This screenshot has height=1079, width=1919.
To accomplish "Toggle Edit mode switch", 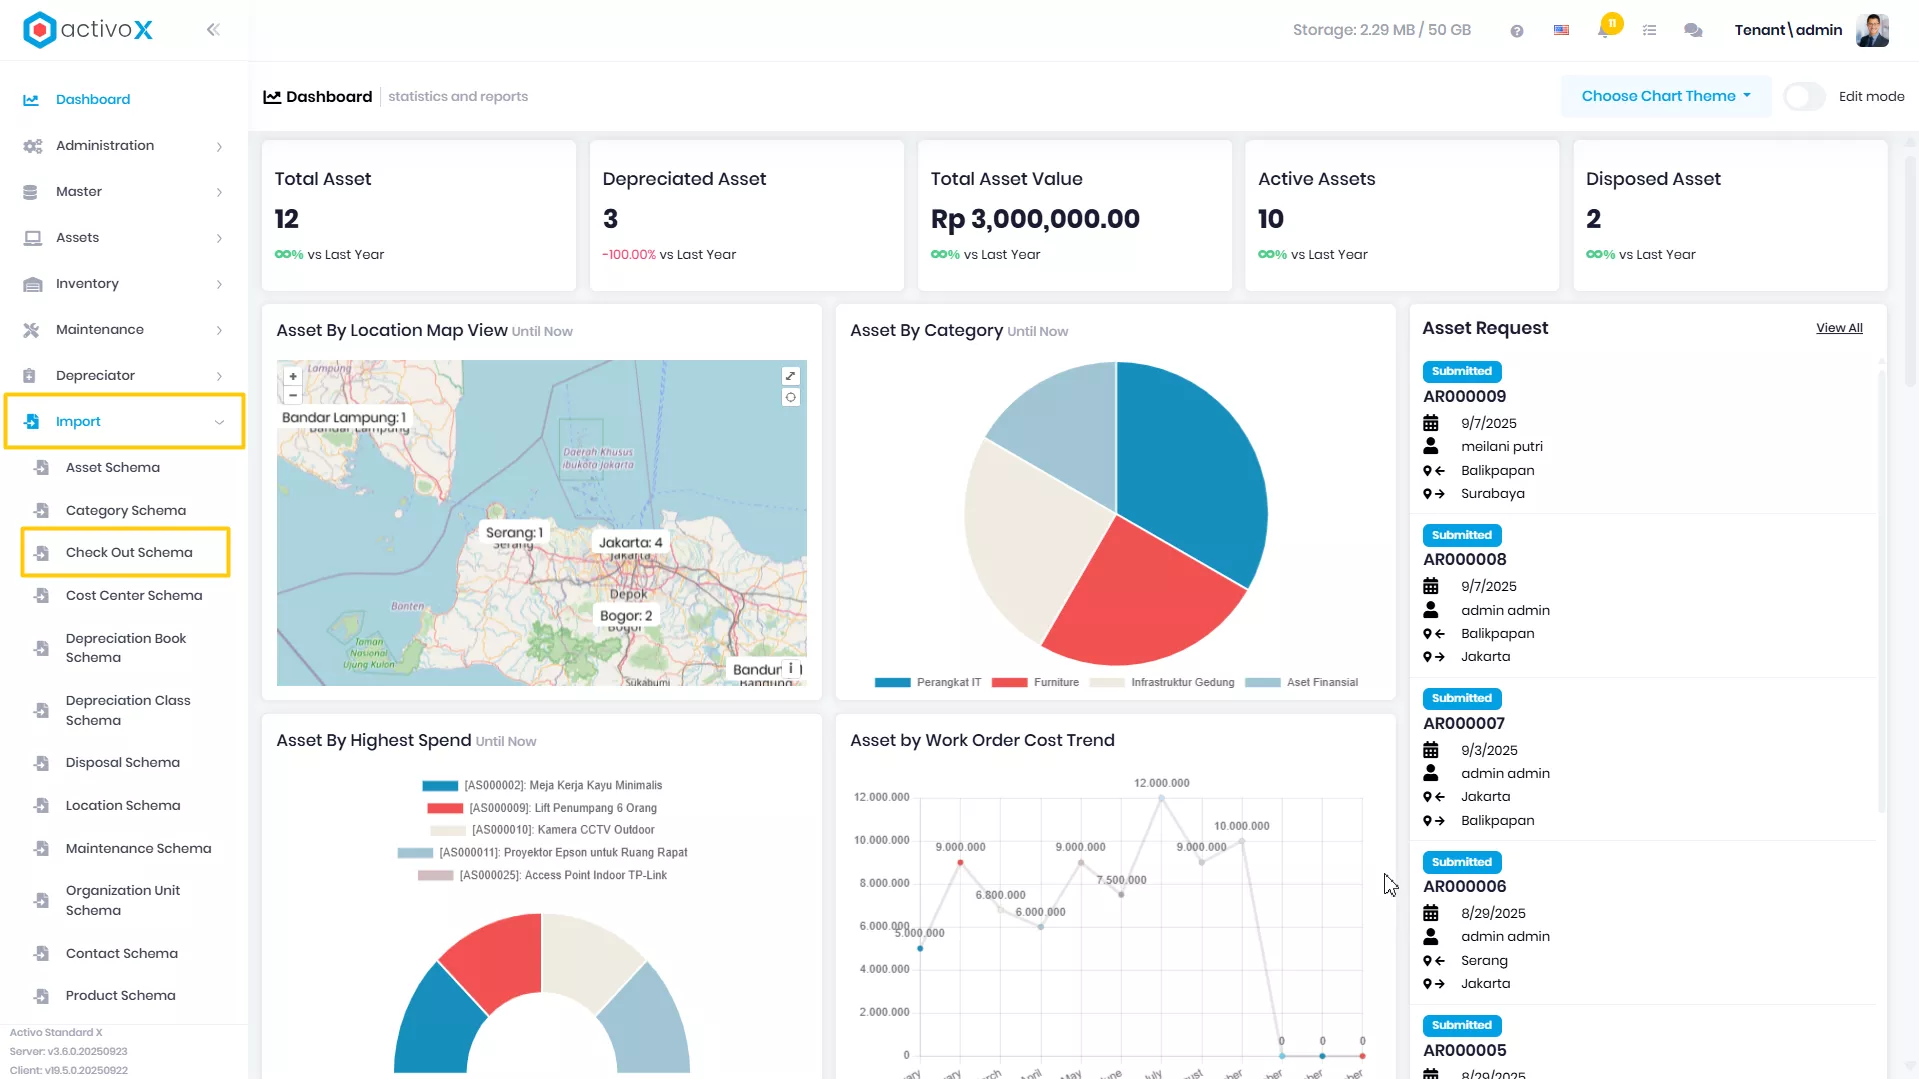I will (1804, 97).
